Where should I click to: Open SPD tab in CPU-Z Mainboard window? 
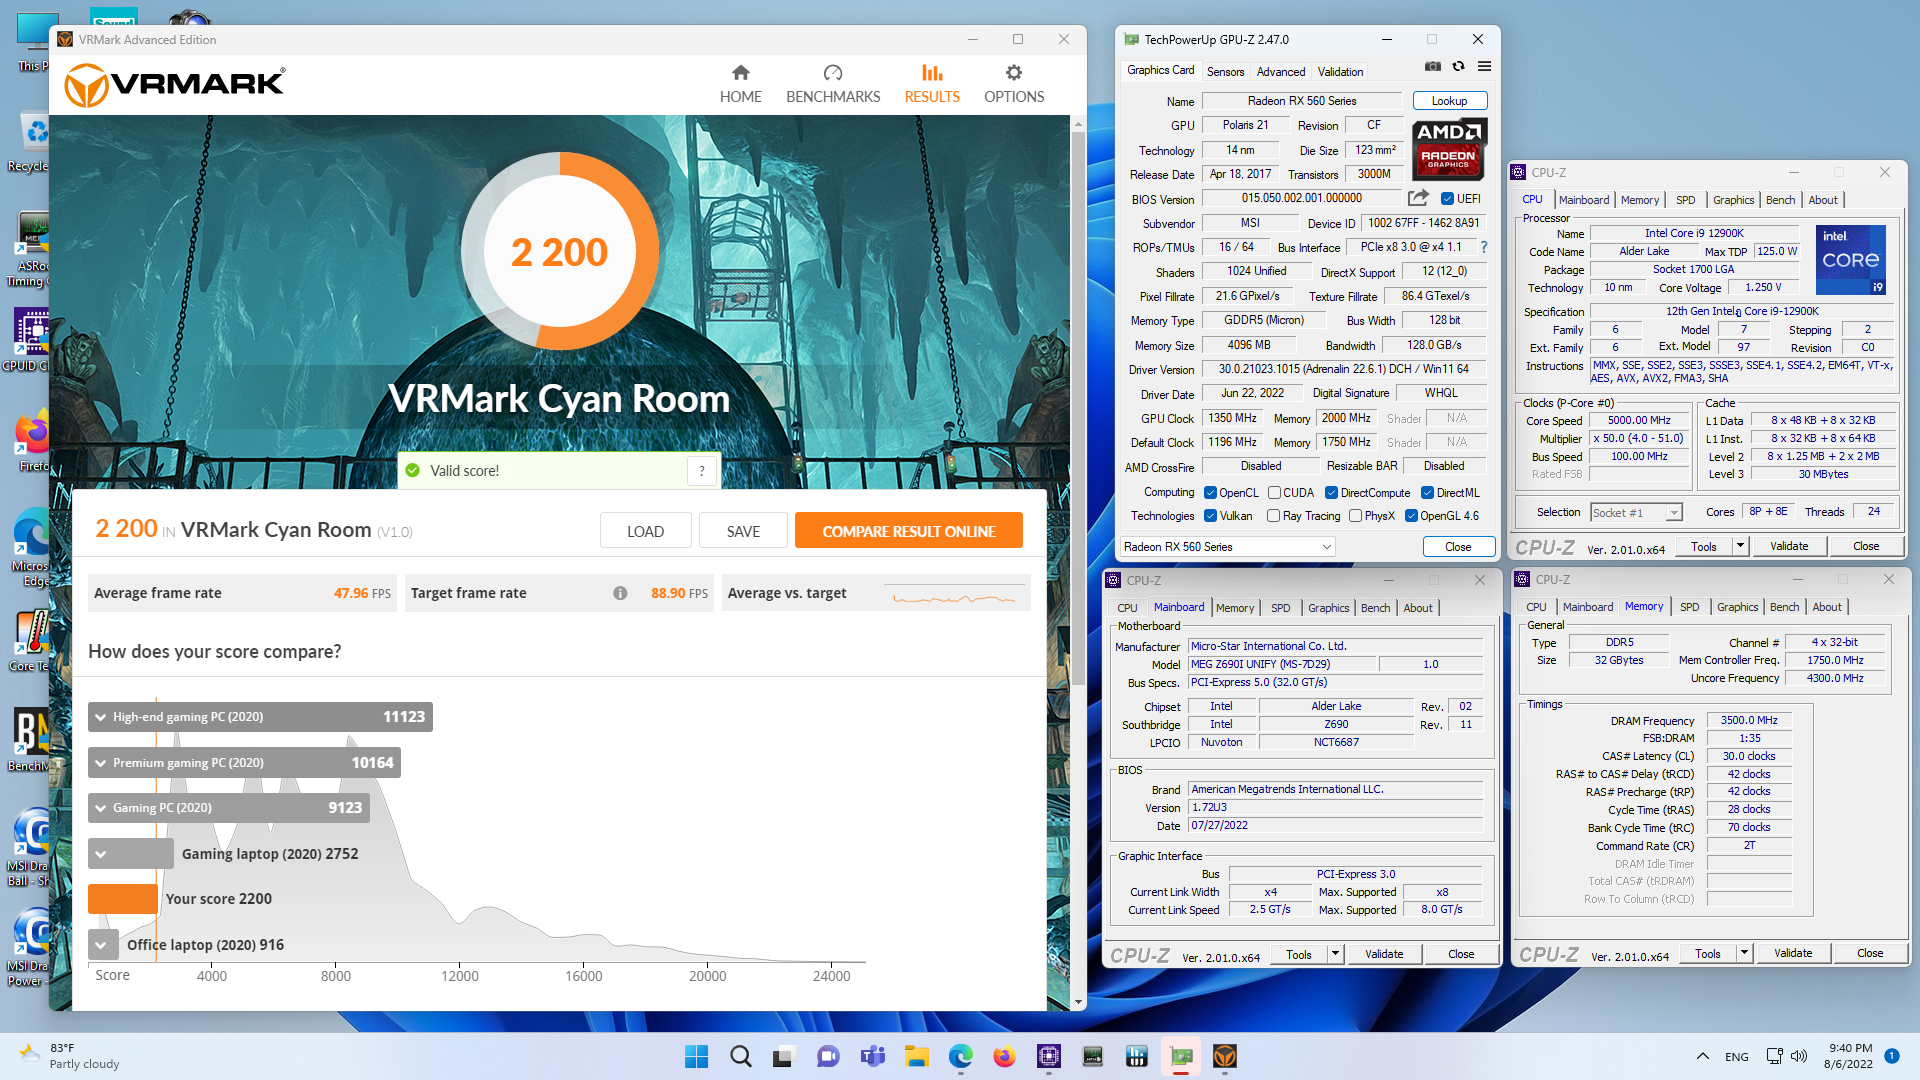1280,608
